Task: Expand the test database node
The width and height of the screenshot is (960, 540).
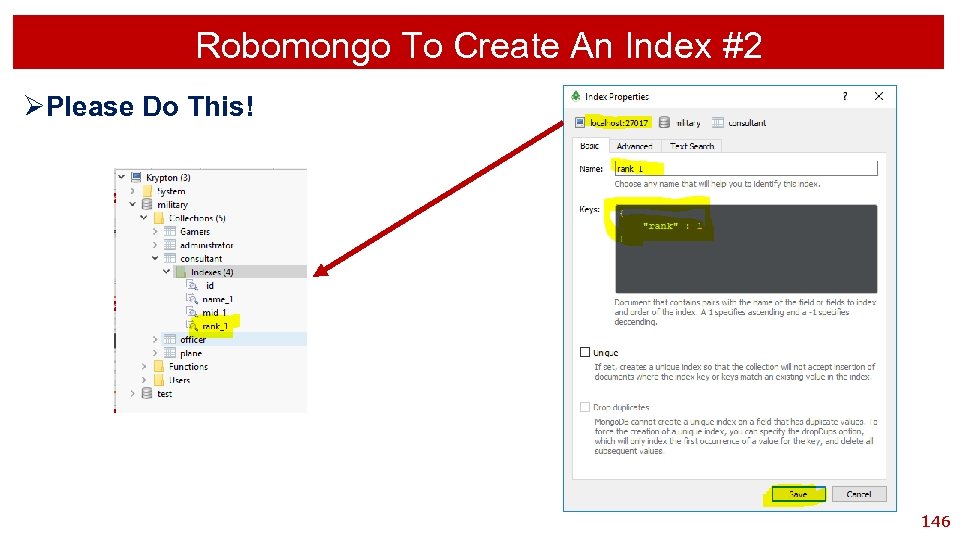Action: (x=132, y=393)
